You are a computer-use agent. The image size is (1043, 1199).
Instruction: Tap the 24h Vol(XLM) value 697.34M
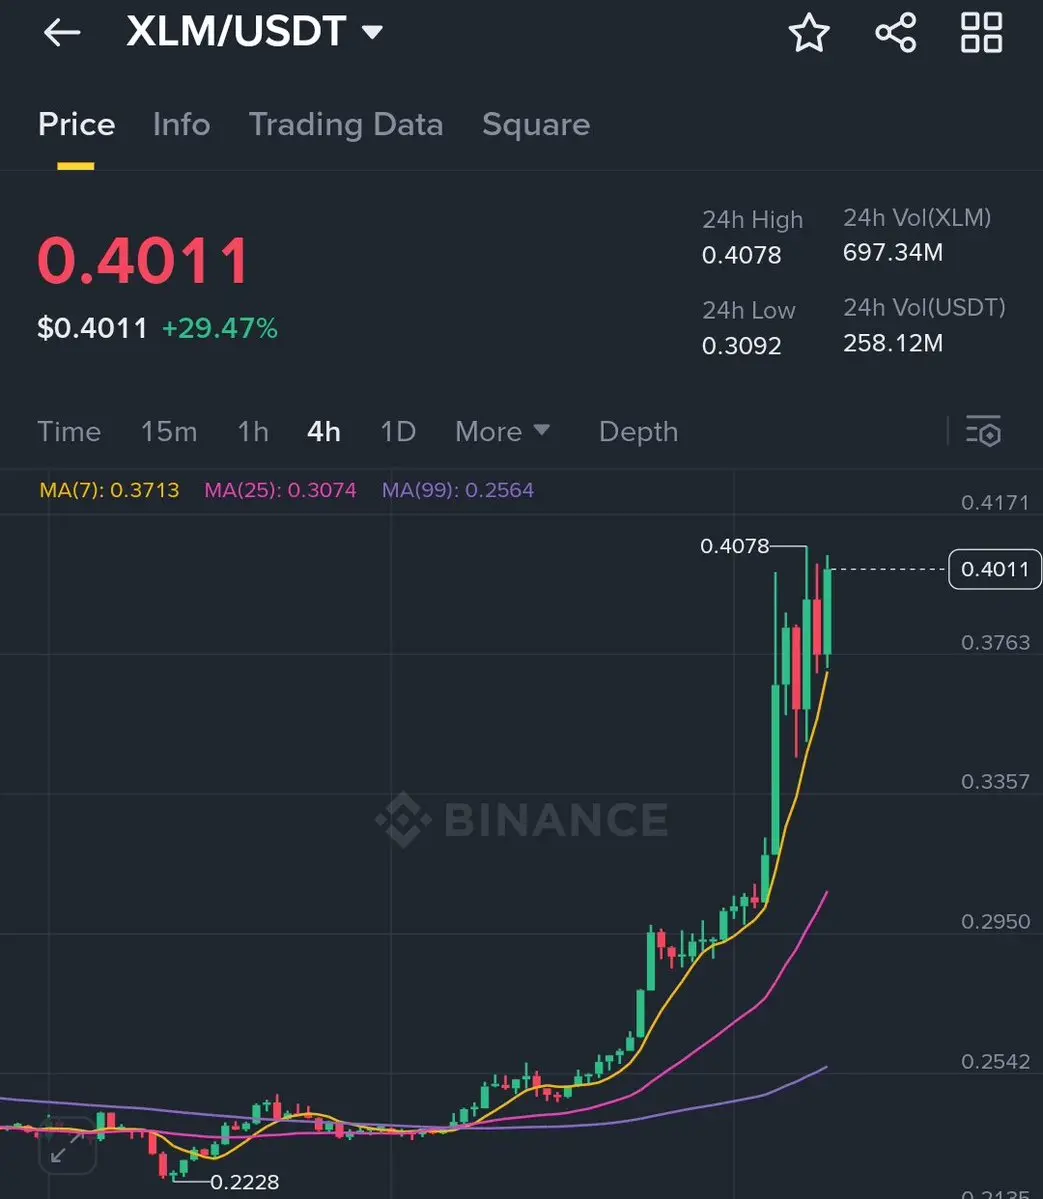[892, 252]
